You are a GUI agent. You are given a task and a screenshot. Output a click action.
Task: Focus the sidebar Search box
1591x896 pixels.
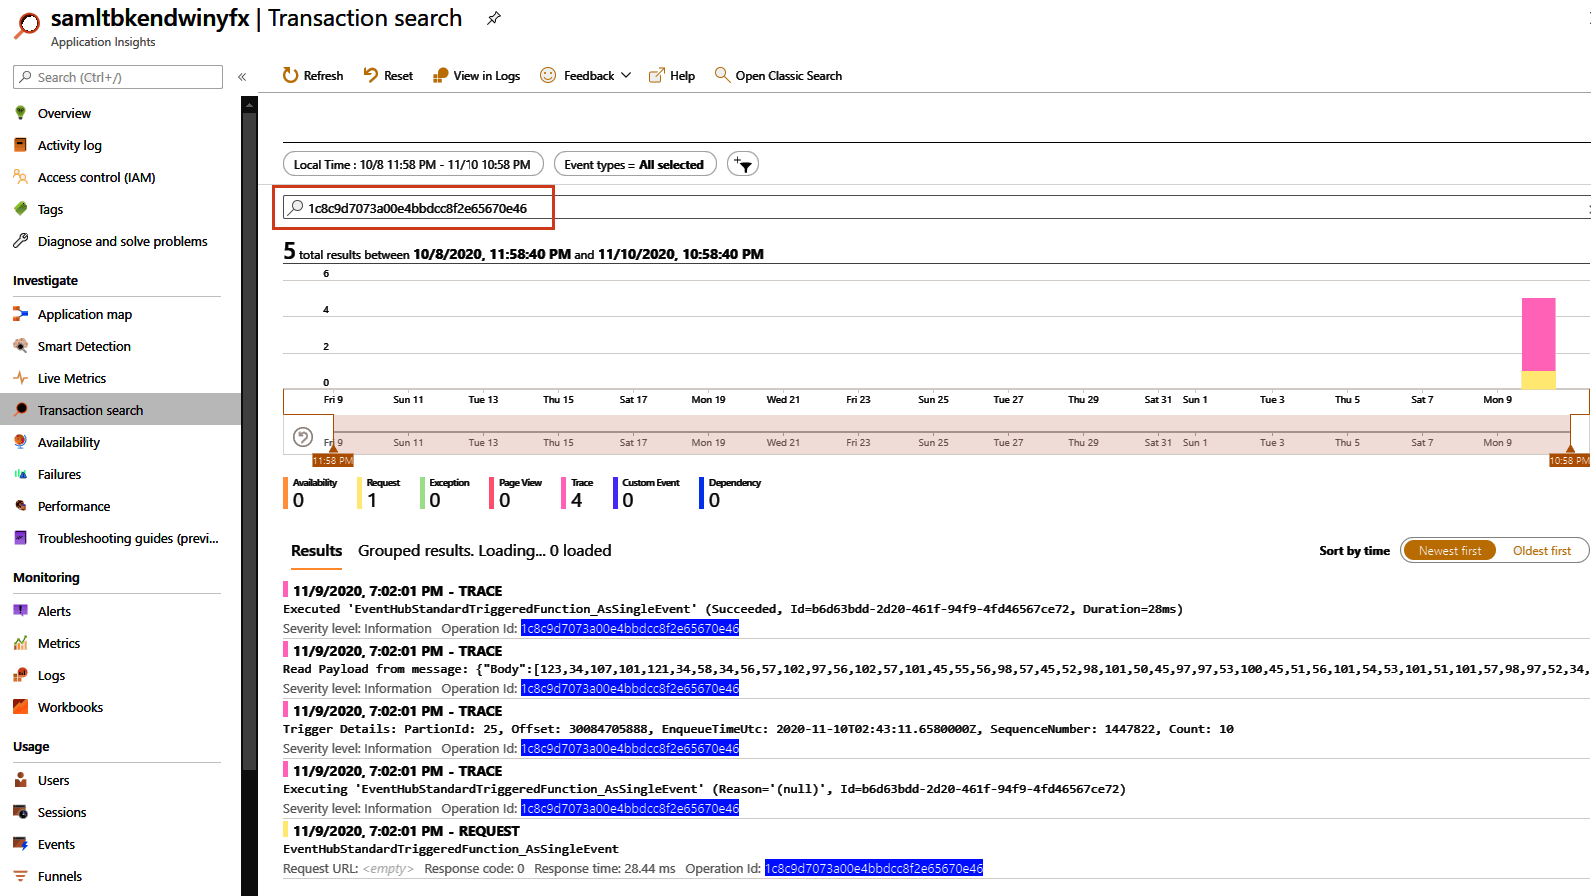pyautogui.click(x=118, y=77)
